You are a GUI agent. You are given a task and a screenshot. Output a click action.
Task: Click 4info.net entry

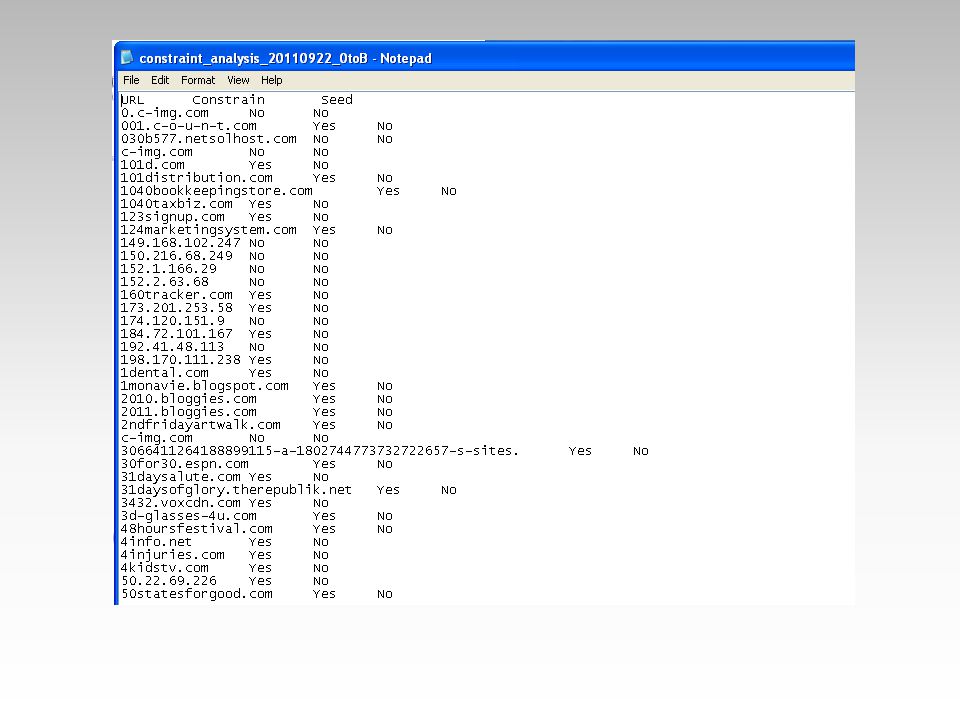pyautogui.click(x=156, y=542)
